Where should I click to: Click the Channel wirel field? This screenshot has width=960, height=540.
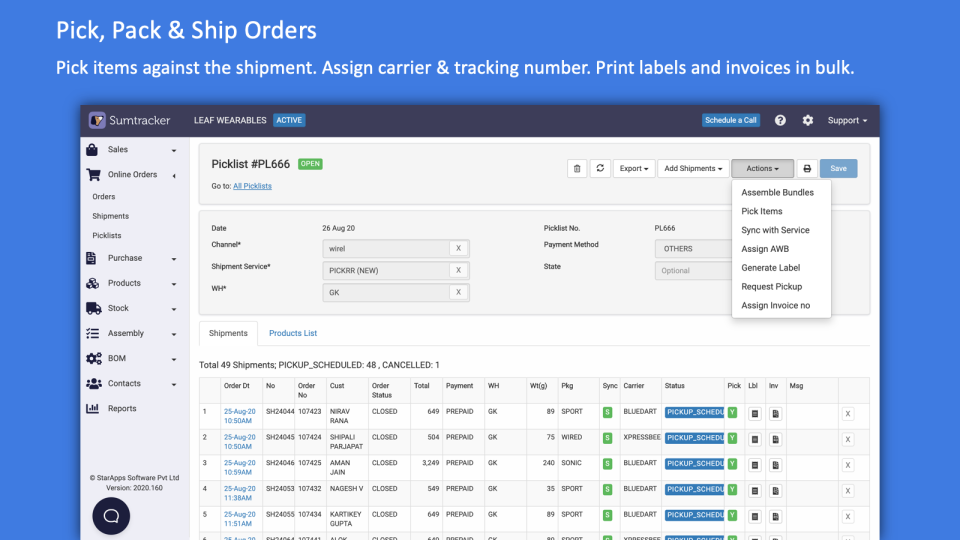pos(386,249)
